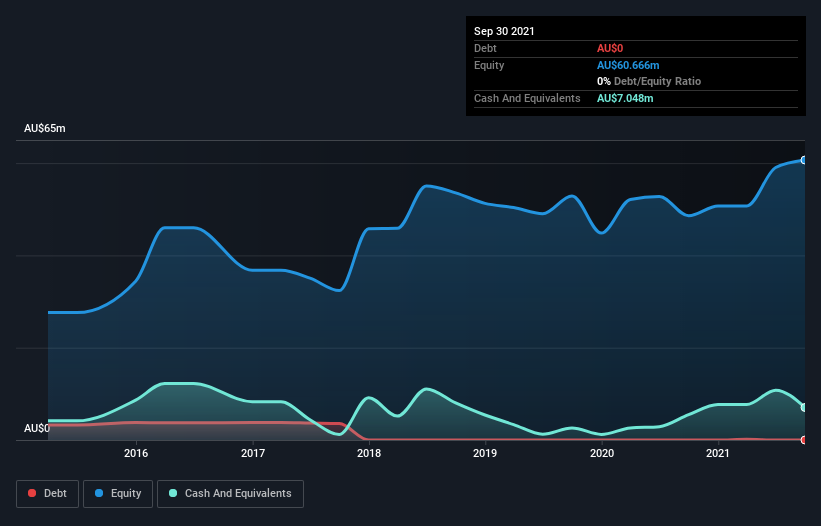Click the Debt row label in tooltip
This screenshot has height=526, width=821.
click(485, 48)
